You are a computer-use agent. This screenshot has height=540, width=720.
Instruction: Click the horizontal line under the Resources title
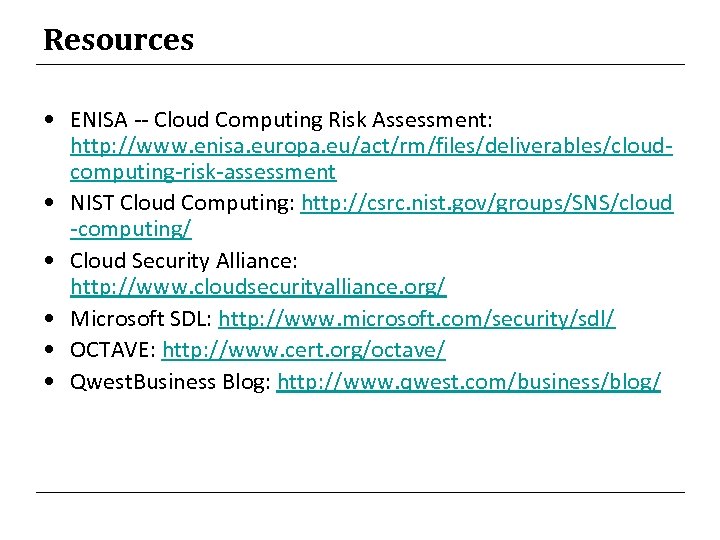tap(360, 65)
